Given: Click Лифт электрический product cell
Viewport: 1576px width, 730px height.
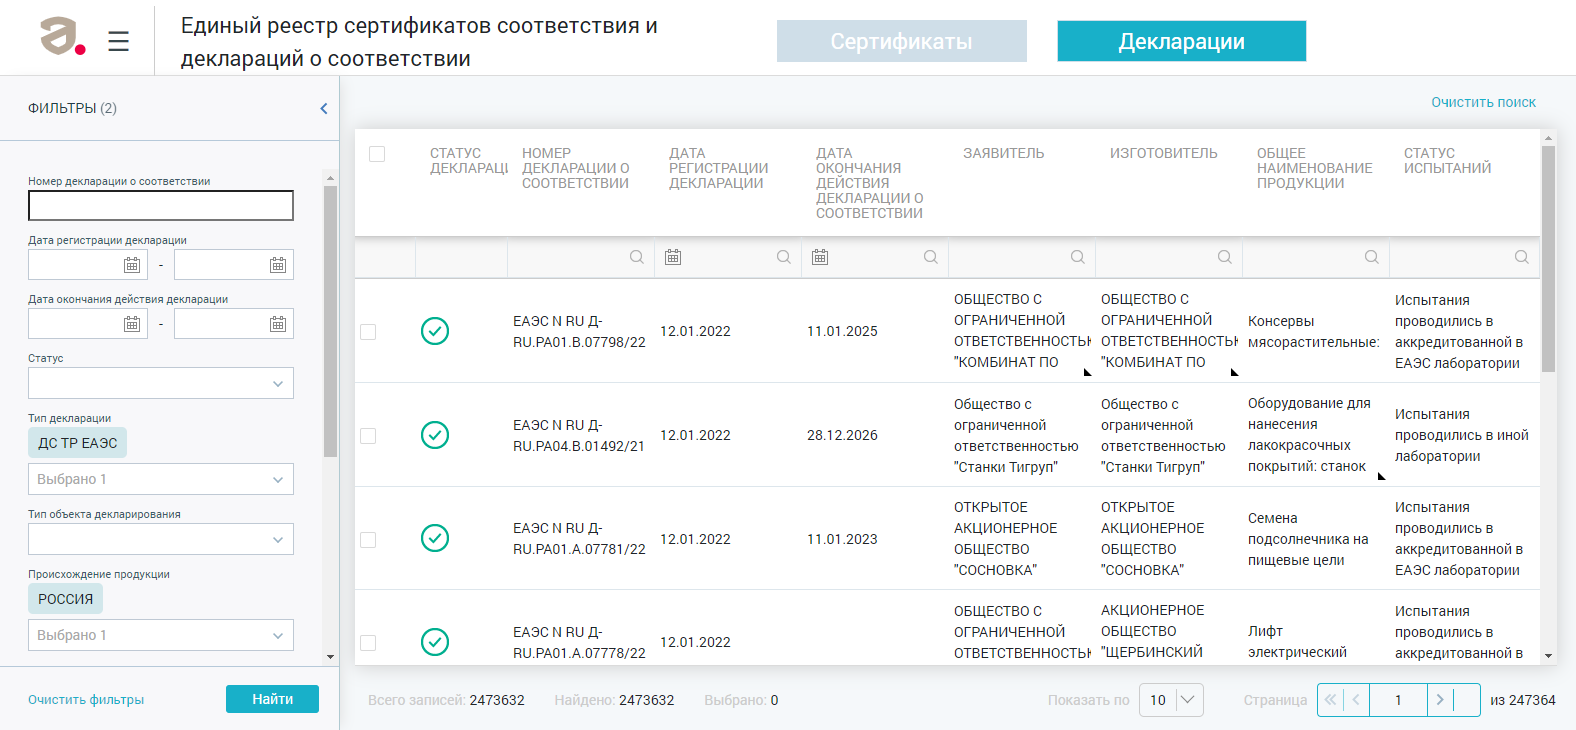Looking at the screenshot, I should 1297,642.
